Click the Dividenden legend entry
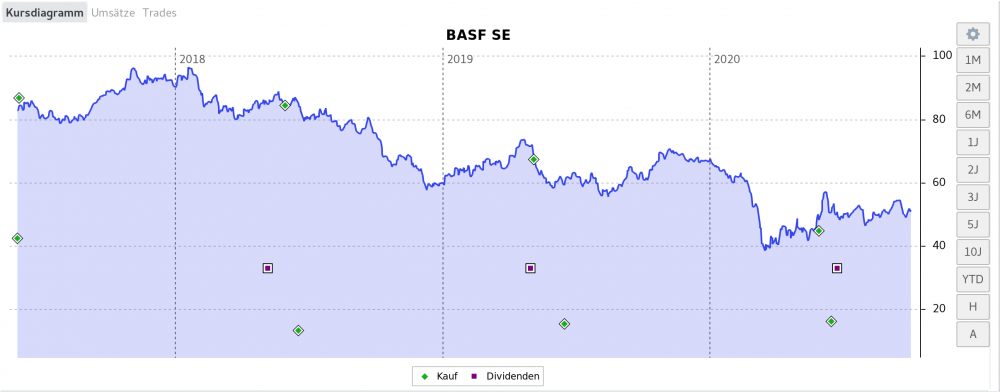This screenshot has height=392, width=1000. (x=506, y=377)
